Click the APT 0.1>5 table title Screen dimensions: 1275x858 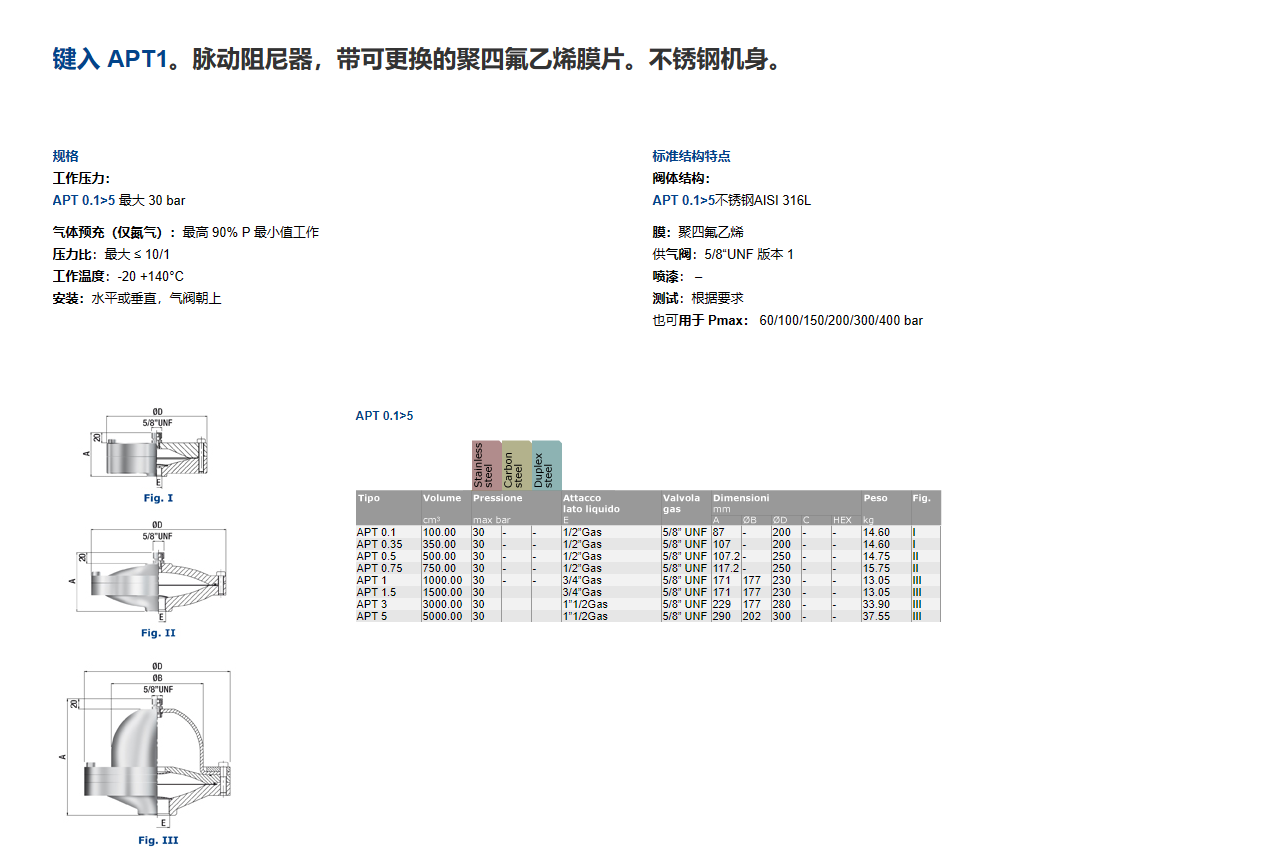(384, 416)
